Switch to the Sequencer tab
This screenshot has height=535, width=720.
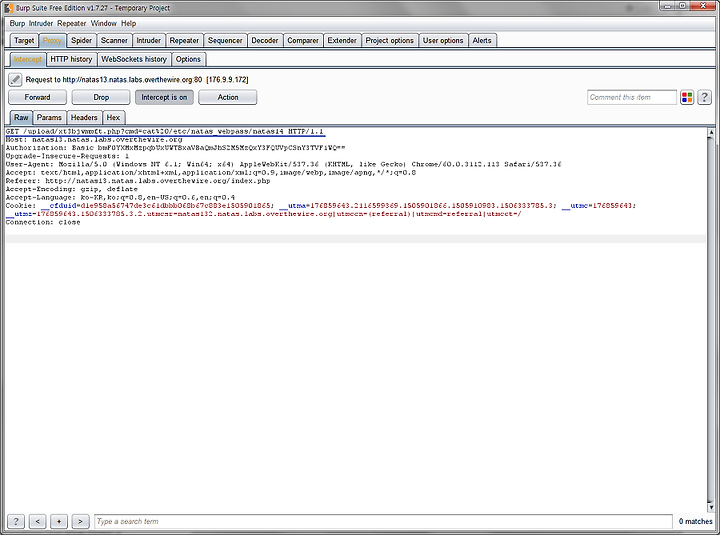(225, 40)
